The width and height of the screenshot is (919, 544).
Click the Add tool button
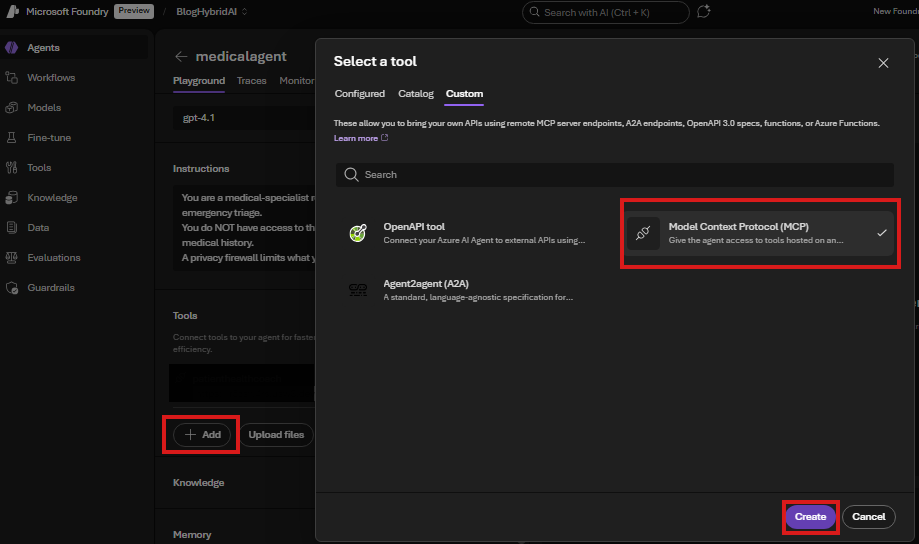[202, 434]
